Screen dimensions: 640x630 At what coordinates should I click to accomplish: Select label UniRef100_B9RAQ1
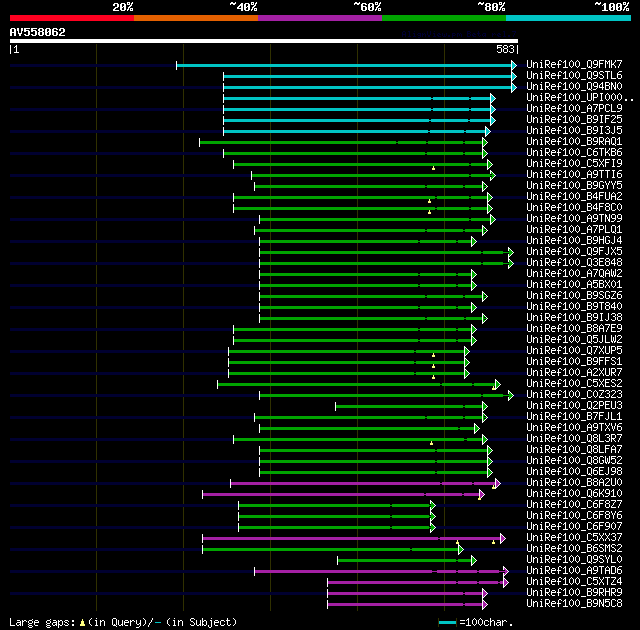(x=574, y=141)
